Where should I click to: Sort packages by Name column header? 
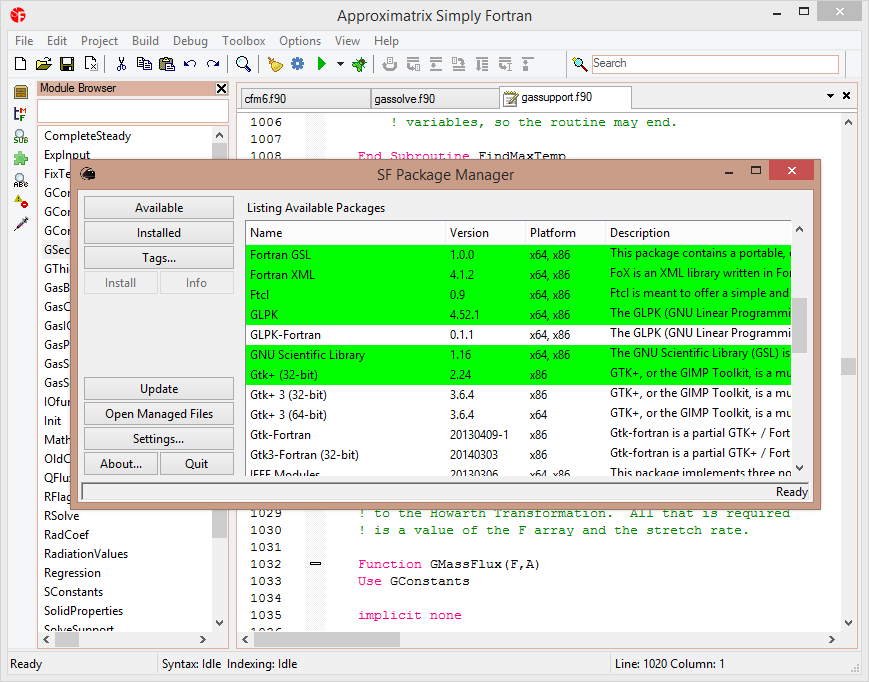pyautogui.click(x=346, y=233)
